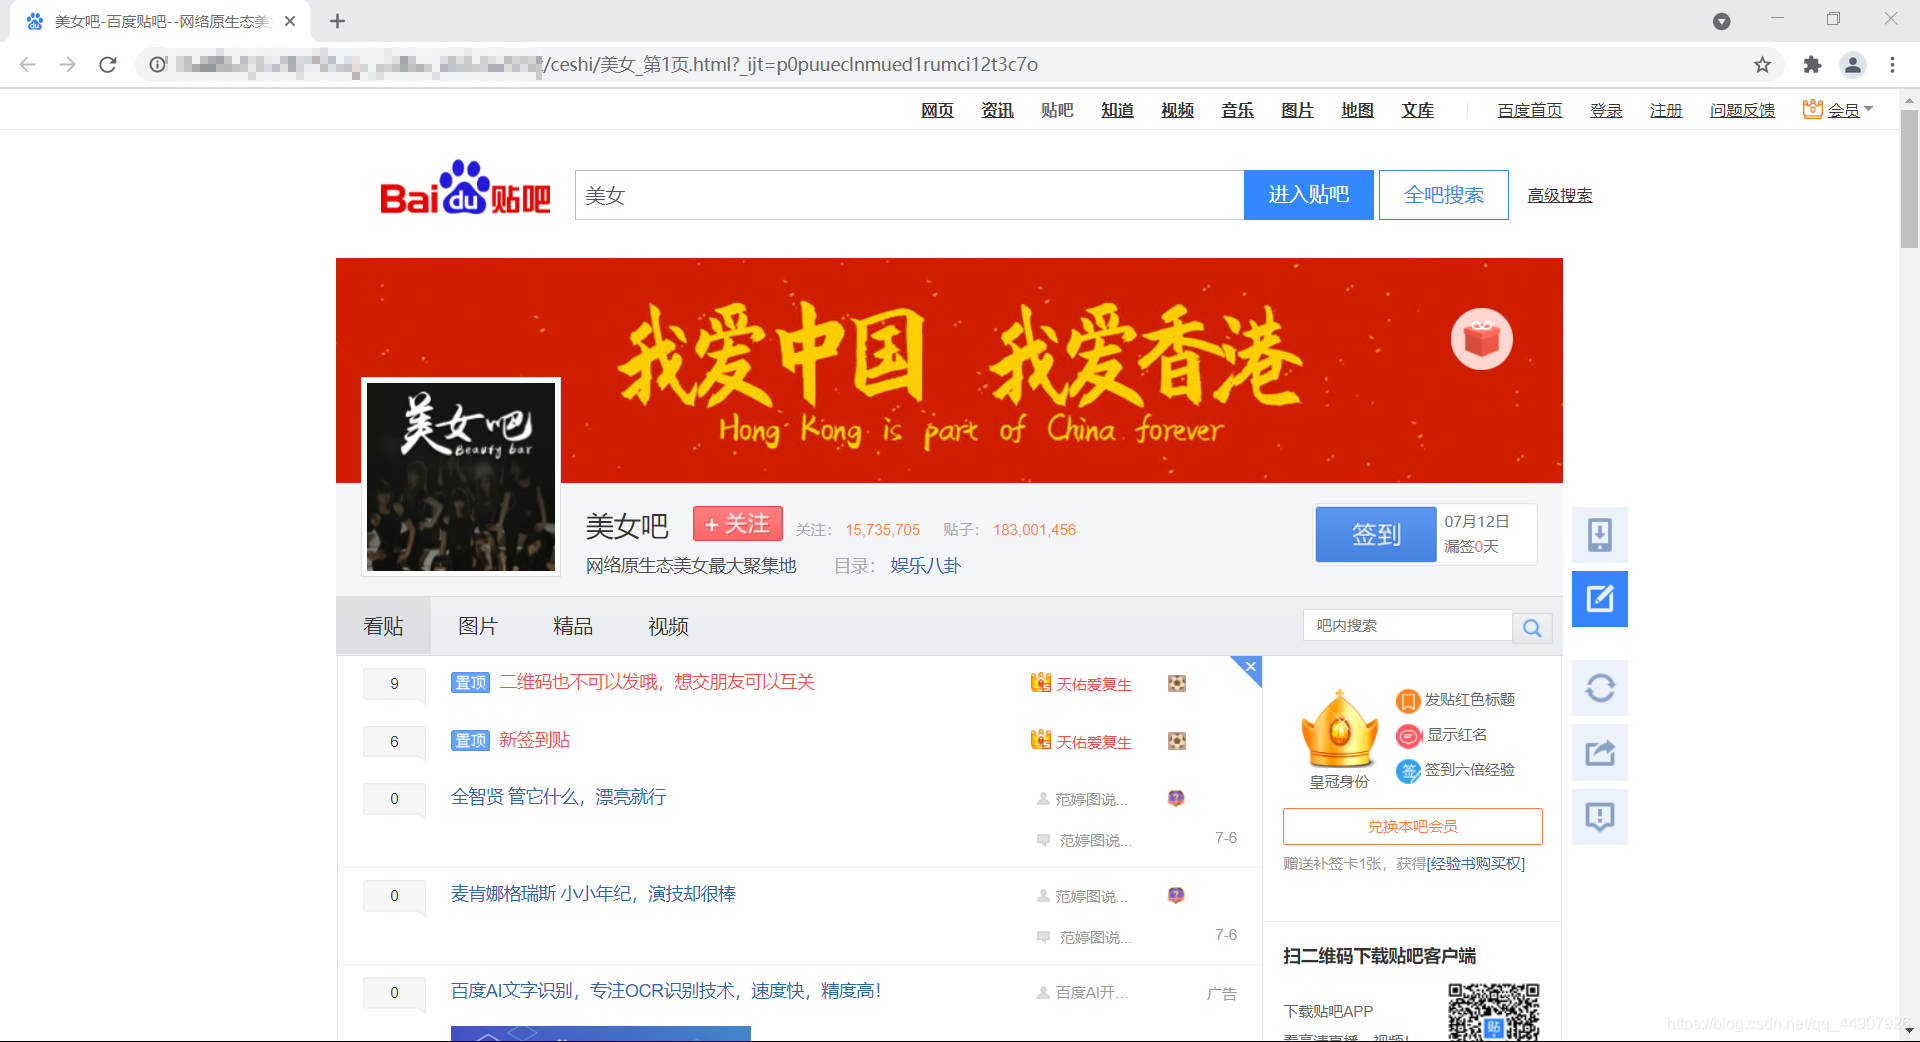The height and width of the screenshot is (1042, 1920).
Task: Open the extensions puzzle icon
Action: [1812, 65]
